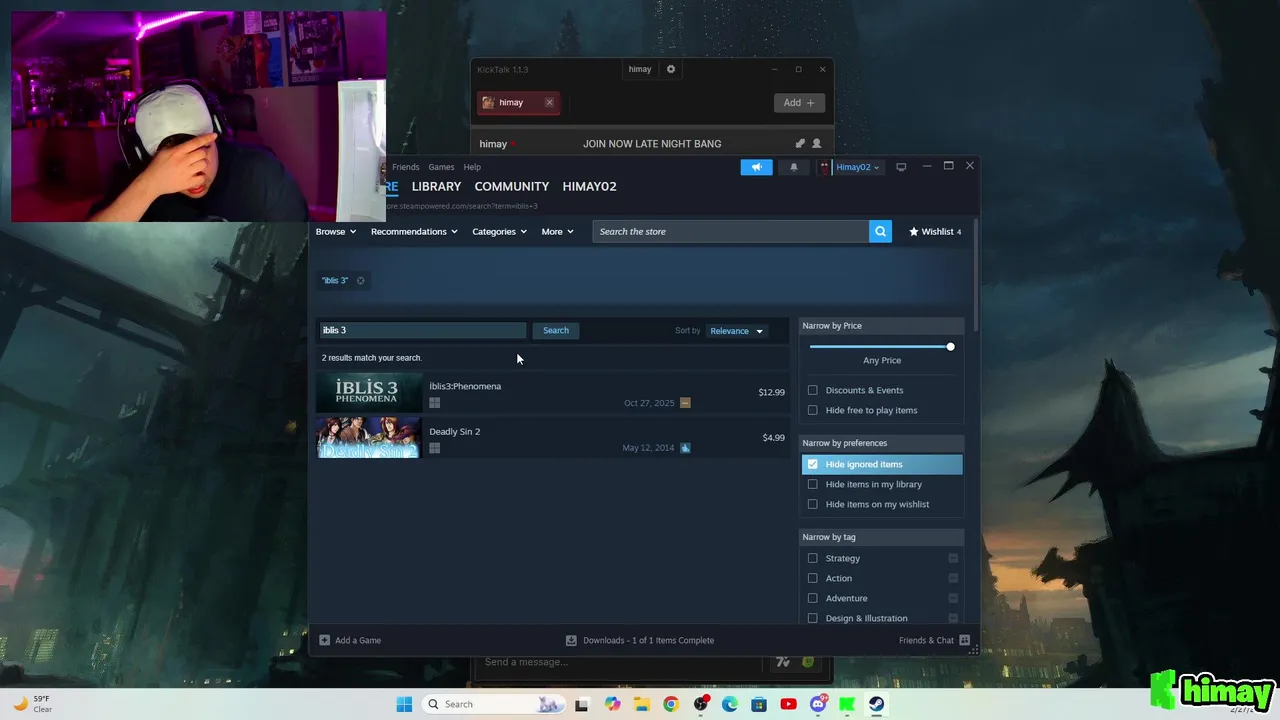Click the Himay02 profile avatar picture

pyautogui.click(x=825, y=167)
